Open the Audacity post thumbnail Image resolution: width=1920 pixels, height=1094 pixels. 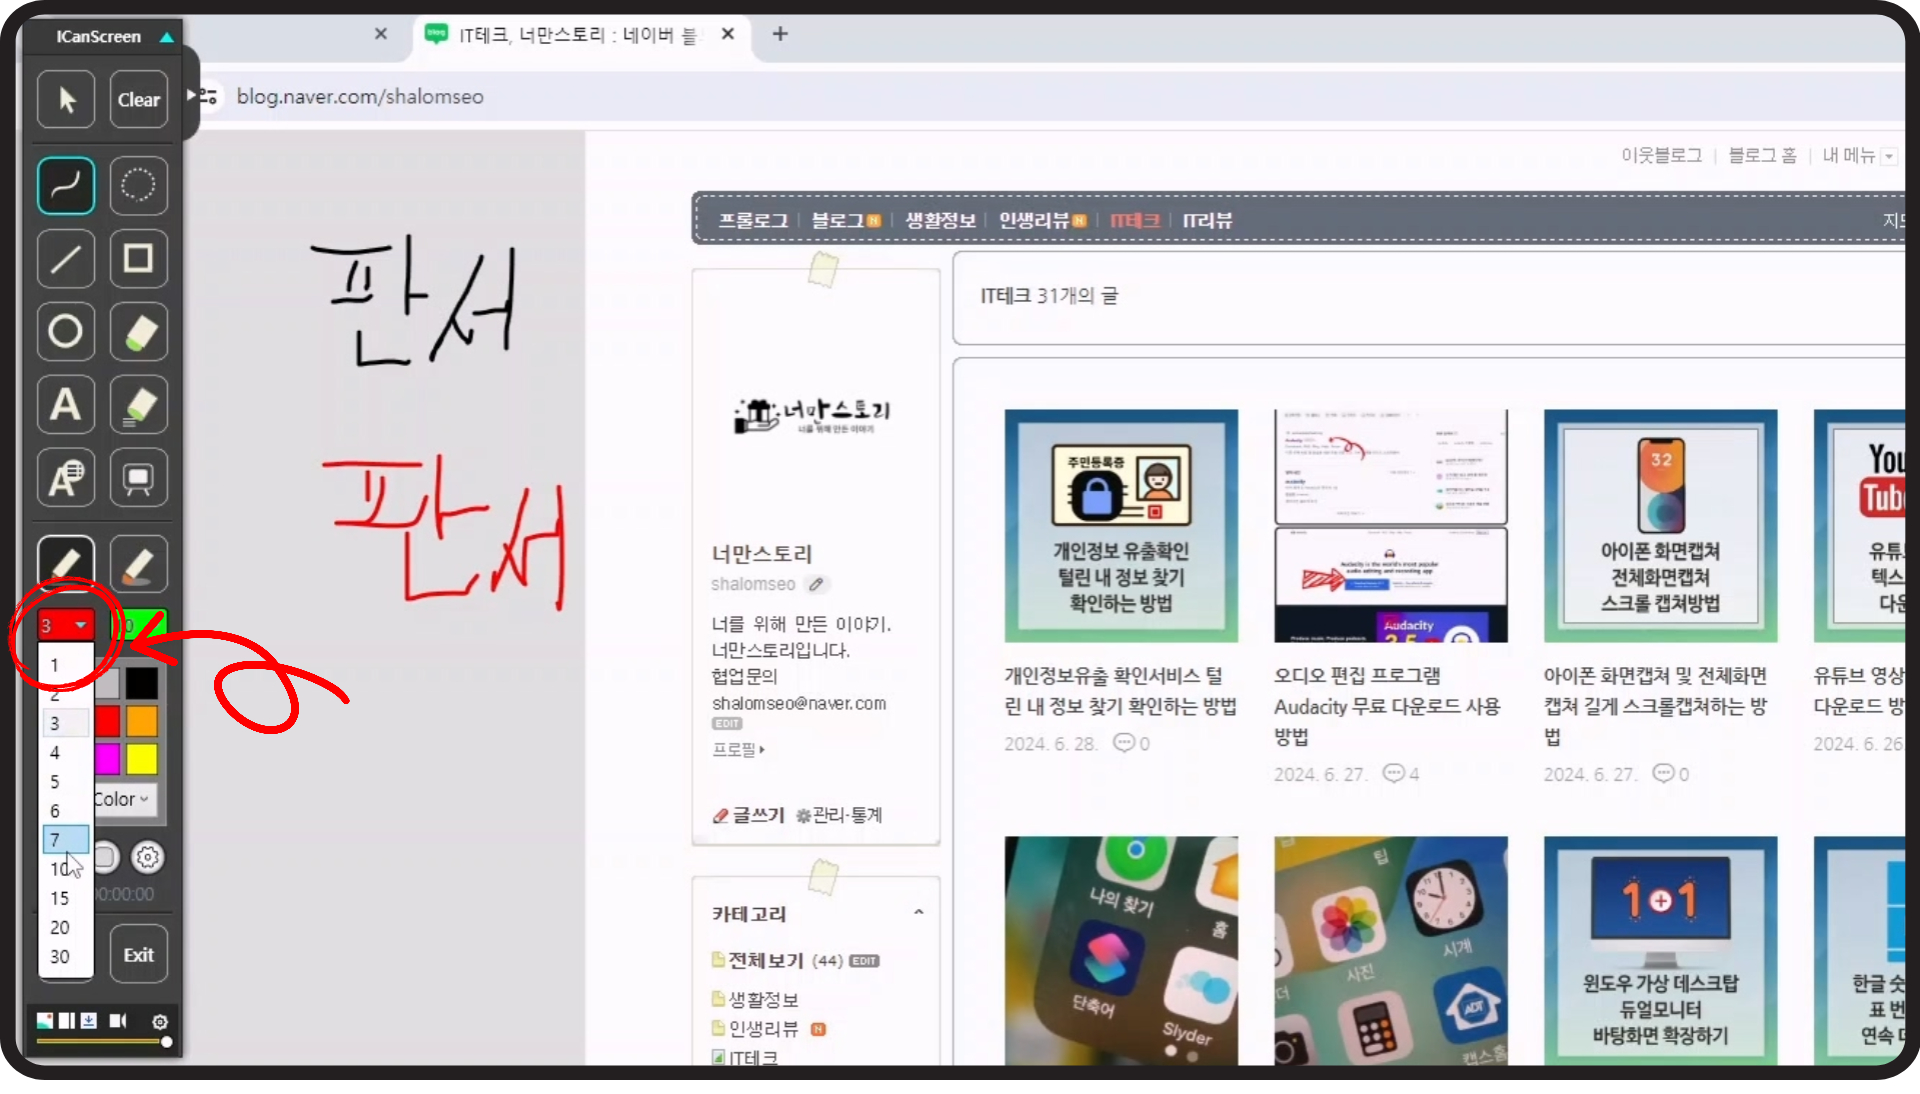[1390, 526]
